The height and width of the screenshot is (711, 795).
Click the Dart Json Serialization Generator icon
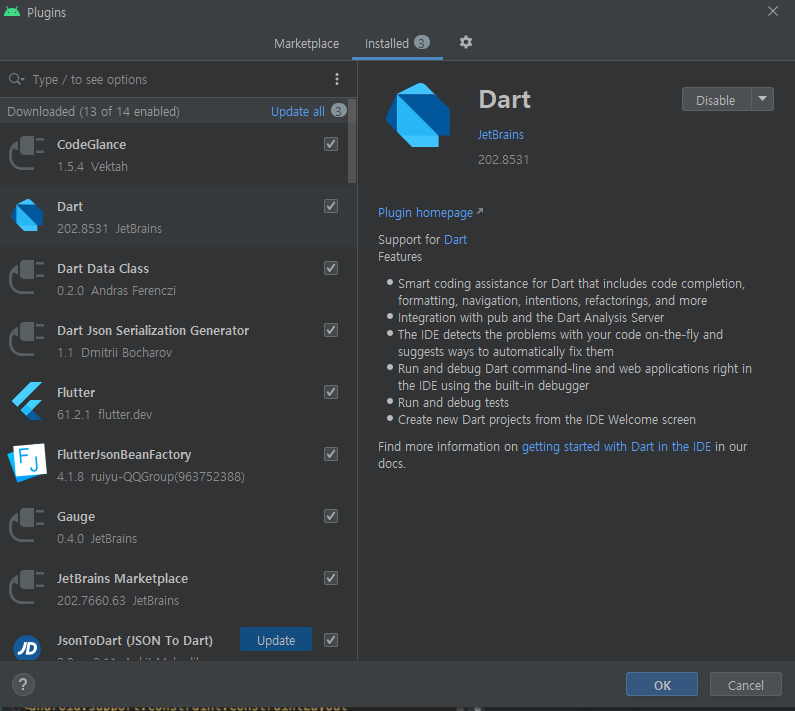(x=27, y=339)
